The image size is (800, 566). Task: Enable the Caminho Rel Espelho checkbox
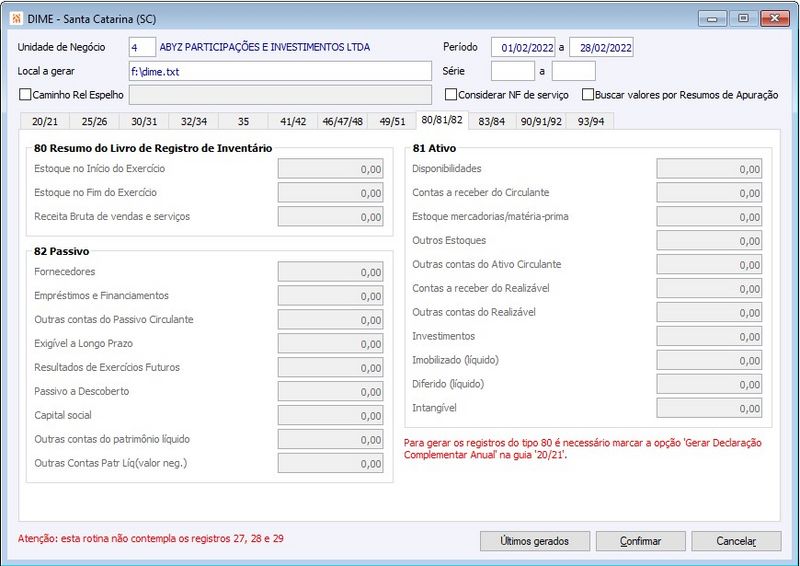pos(25,95)
